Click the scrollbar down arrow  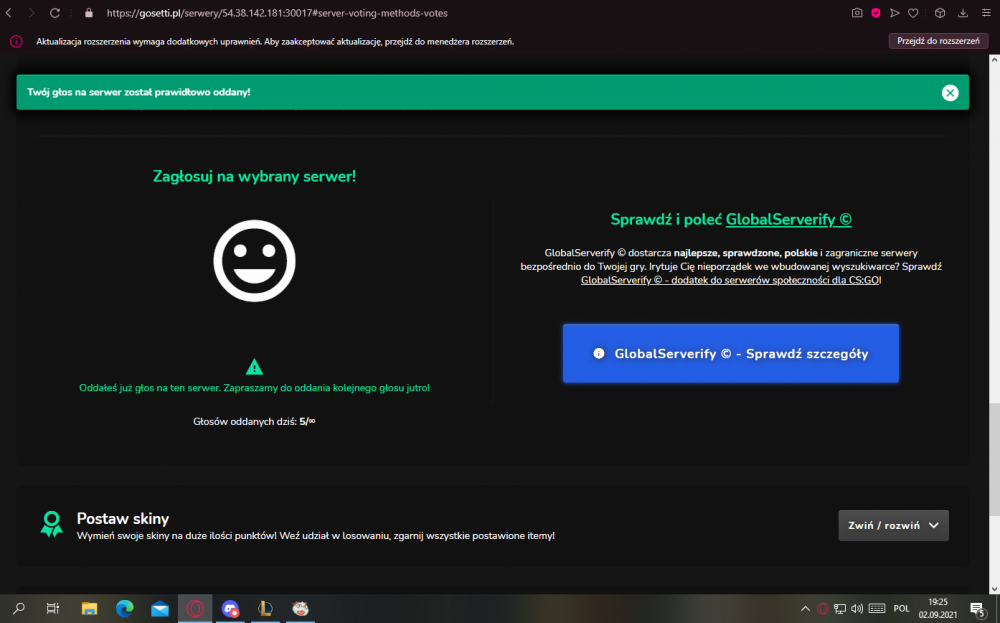click(x=994, y=589)
